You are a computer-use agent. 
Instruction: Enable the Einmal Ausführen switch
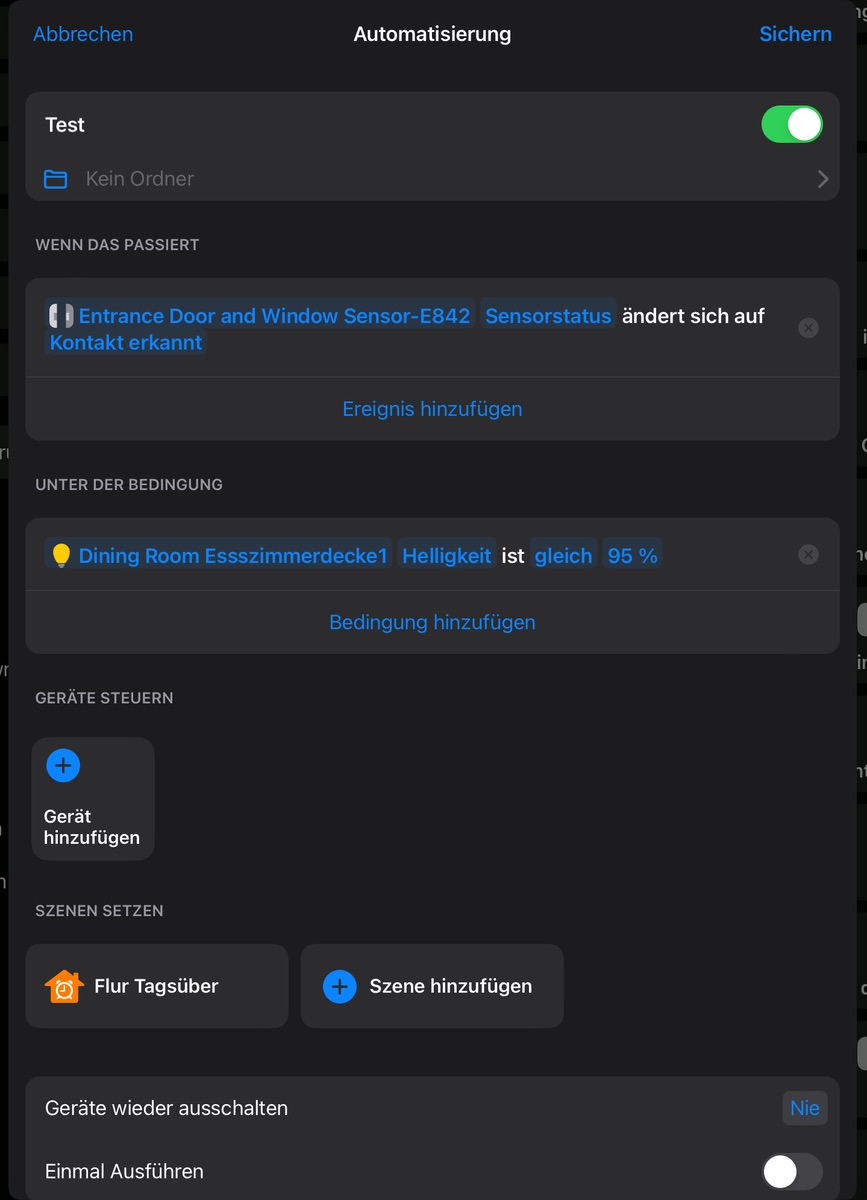click(791, 1171)
